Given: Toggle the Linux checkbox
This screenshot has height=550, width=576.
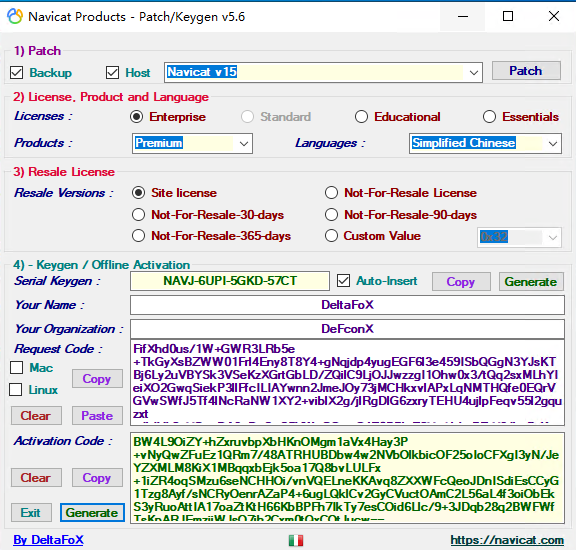Looking at the screenshot, I should (x=15, y=389).
